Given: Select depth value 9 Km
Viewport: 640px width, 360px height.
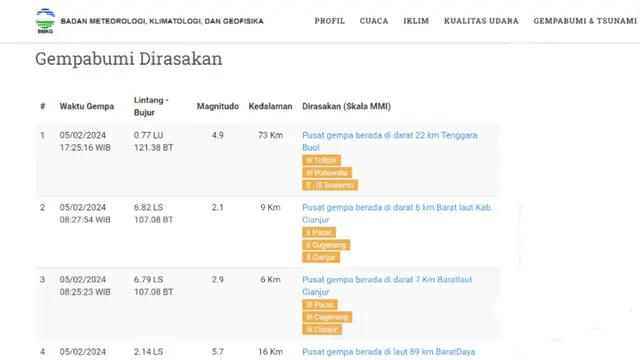Looking at the screenshot, I should [x=270, y=207].
